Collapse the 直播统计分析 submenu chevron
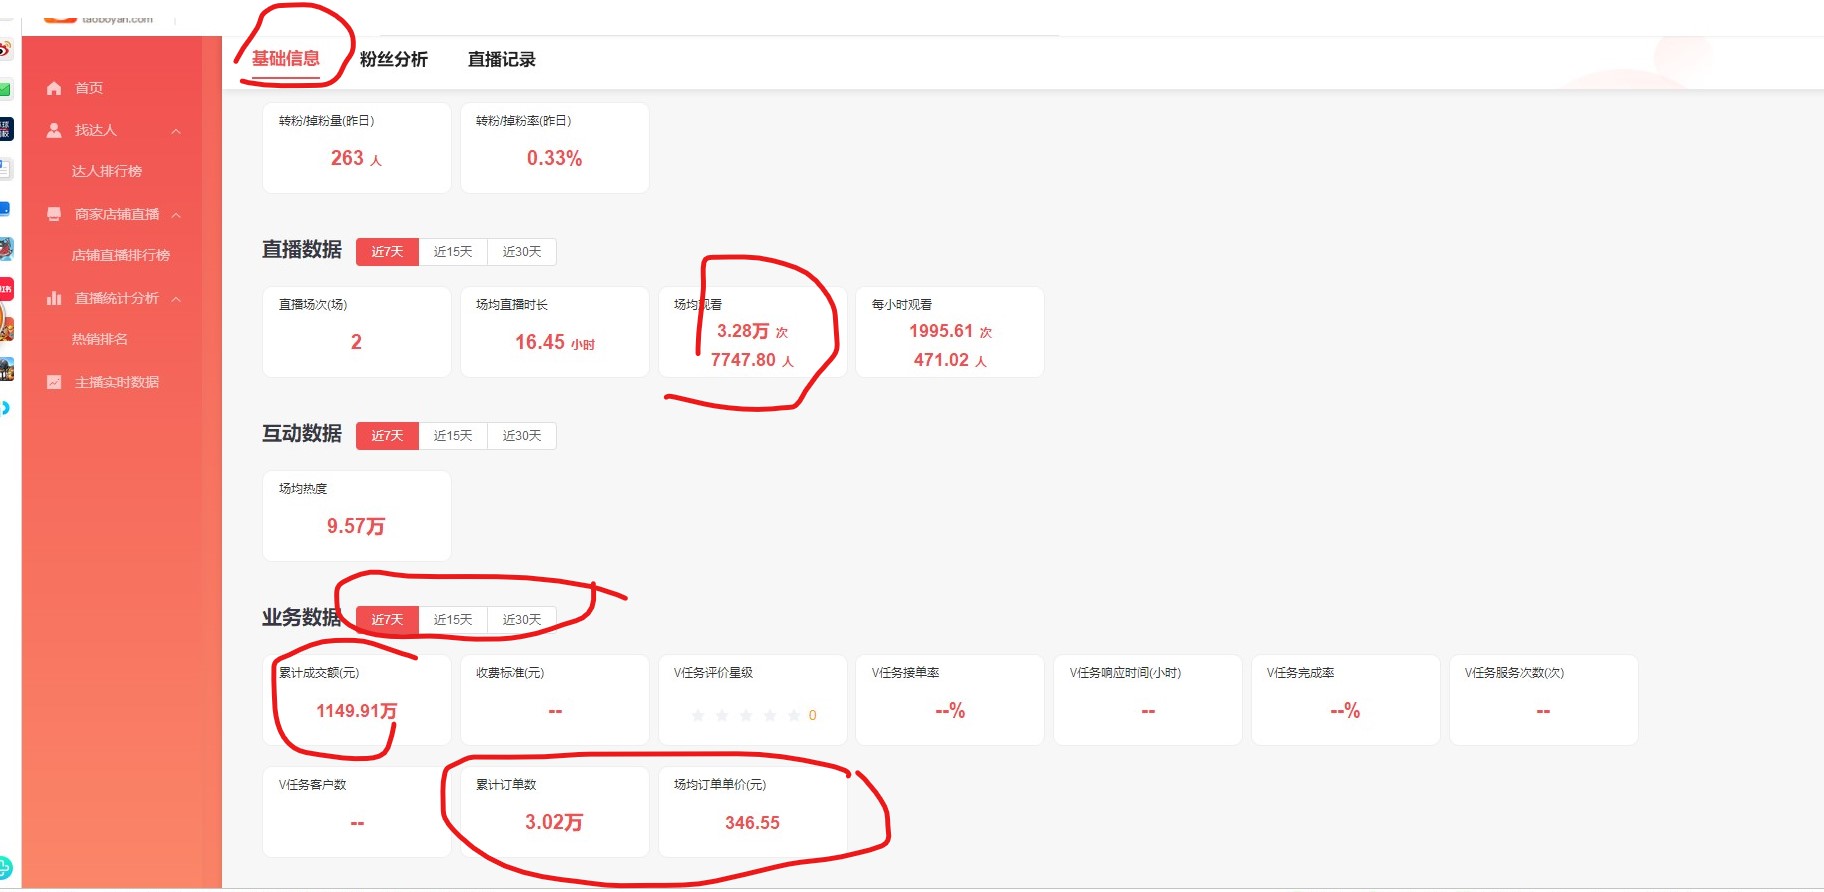Screen dimensions: 1824x892 point(176,299)
